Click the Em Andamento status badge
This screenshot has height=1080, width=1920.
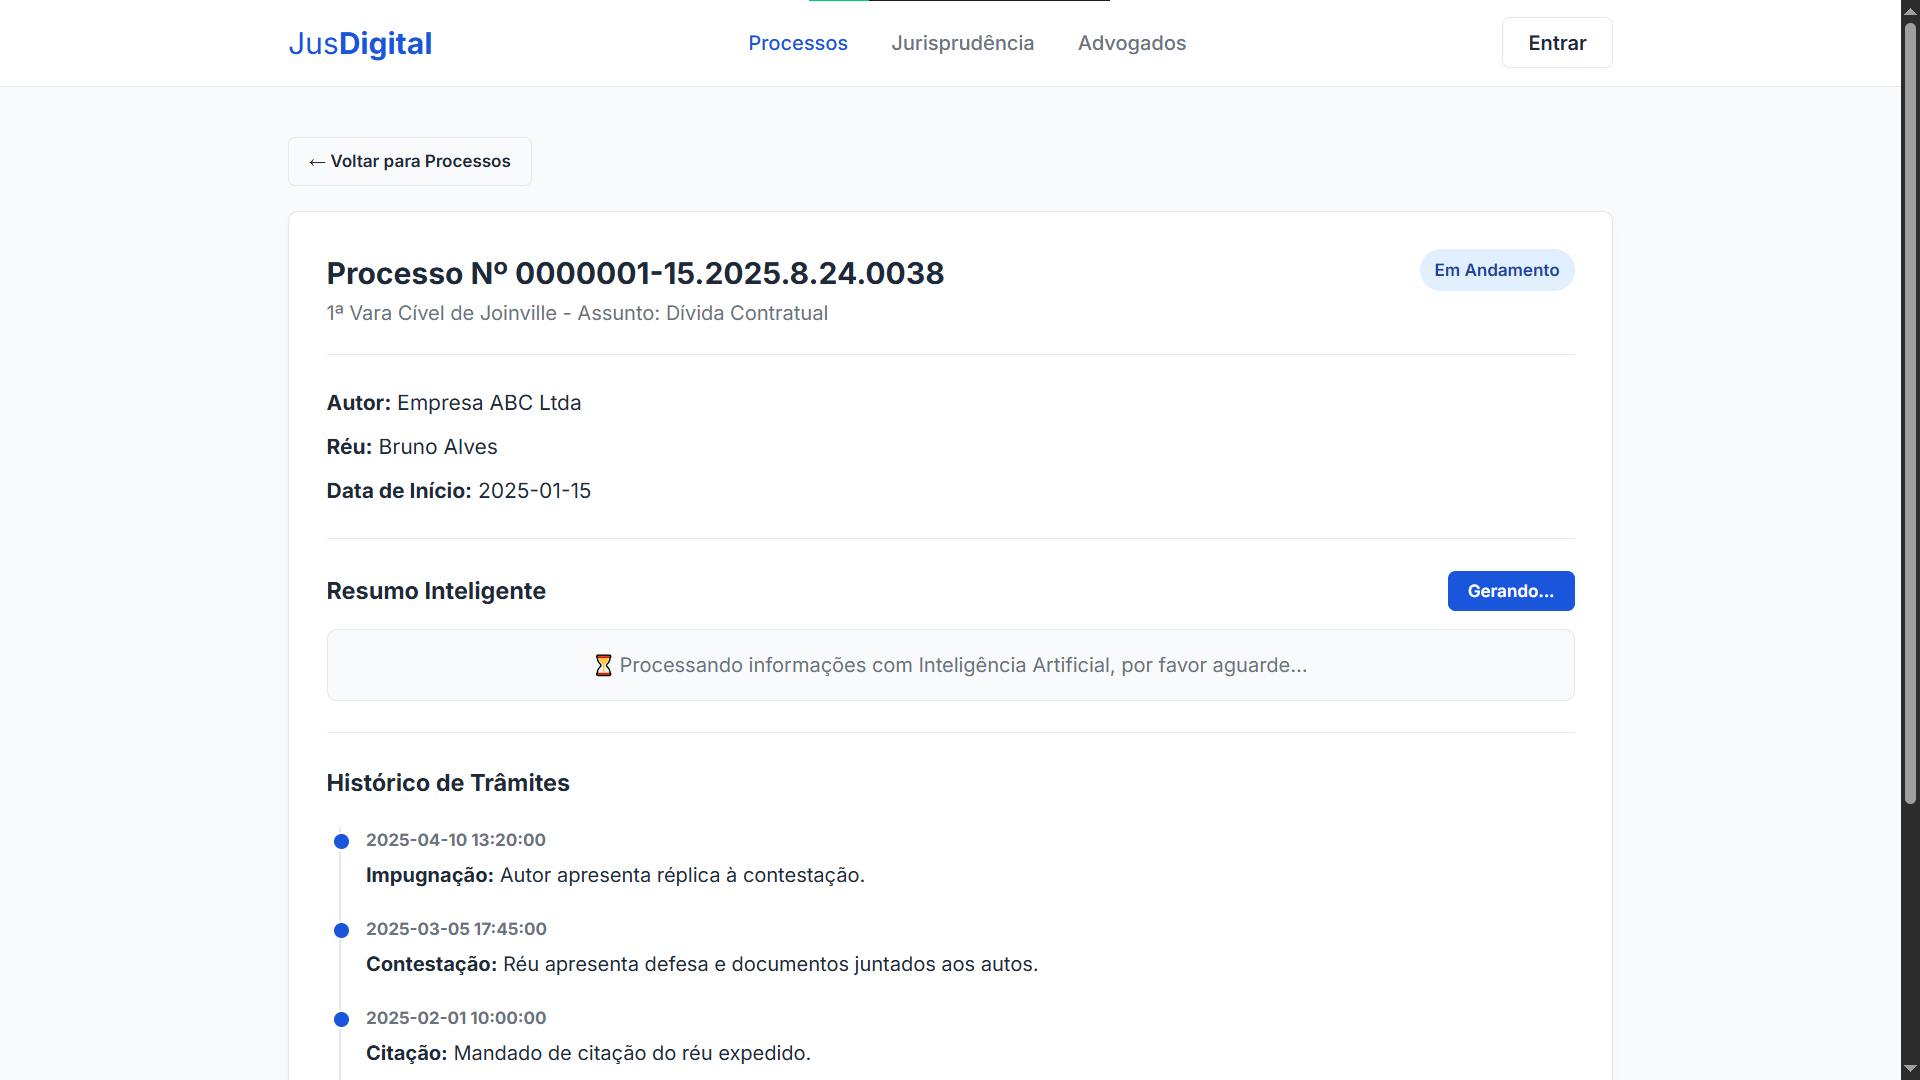click(1497, 270)
